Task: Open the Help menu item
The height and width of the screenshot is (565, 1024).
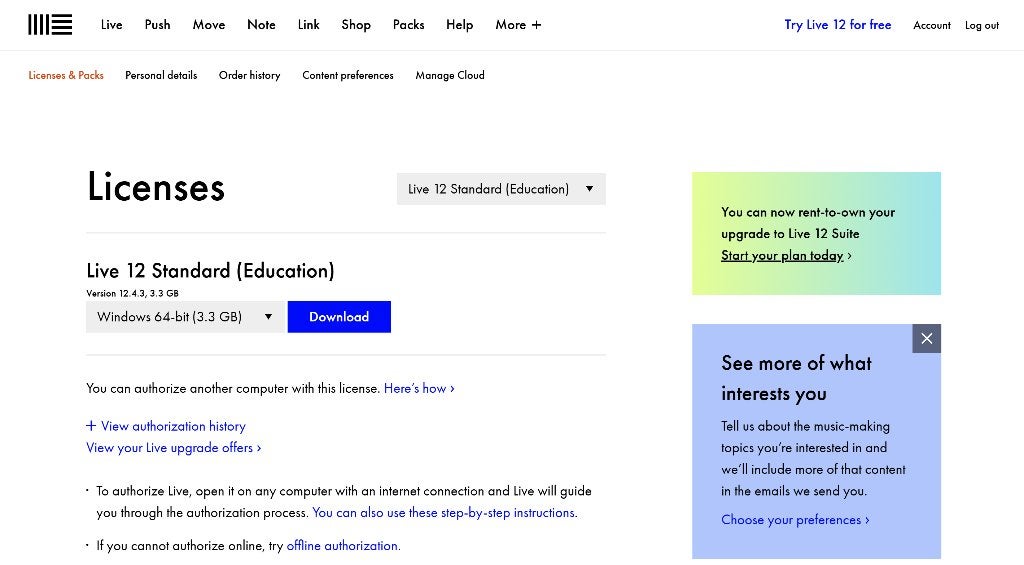Action: pos(460,25)
